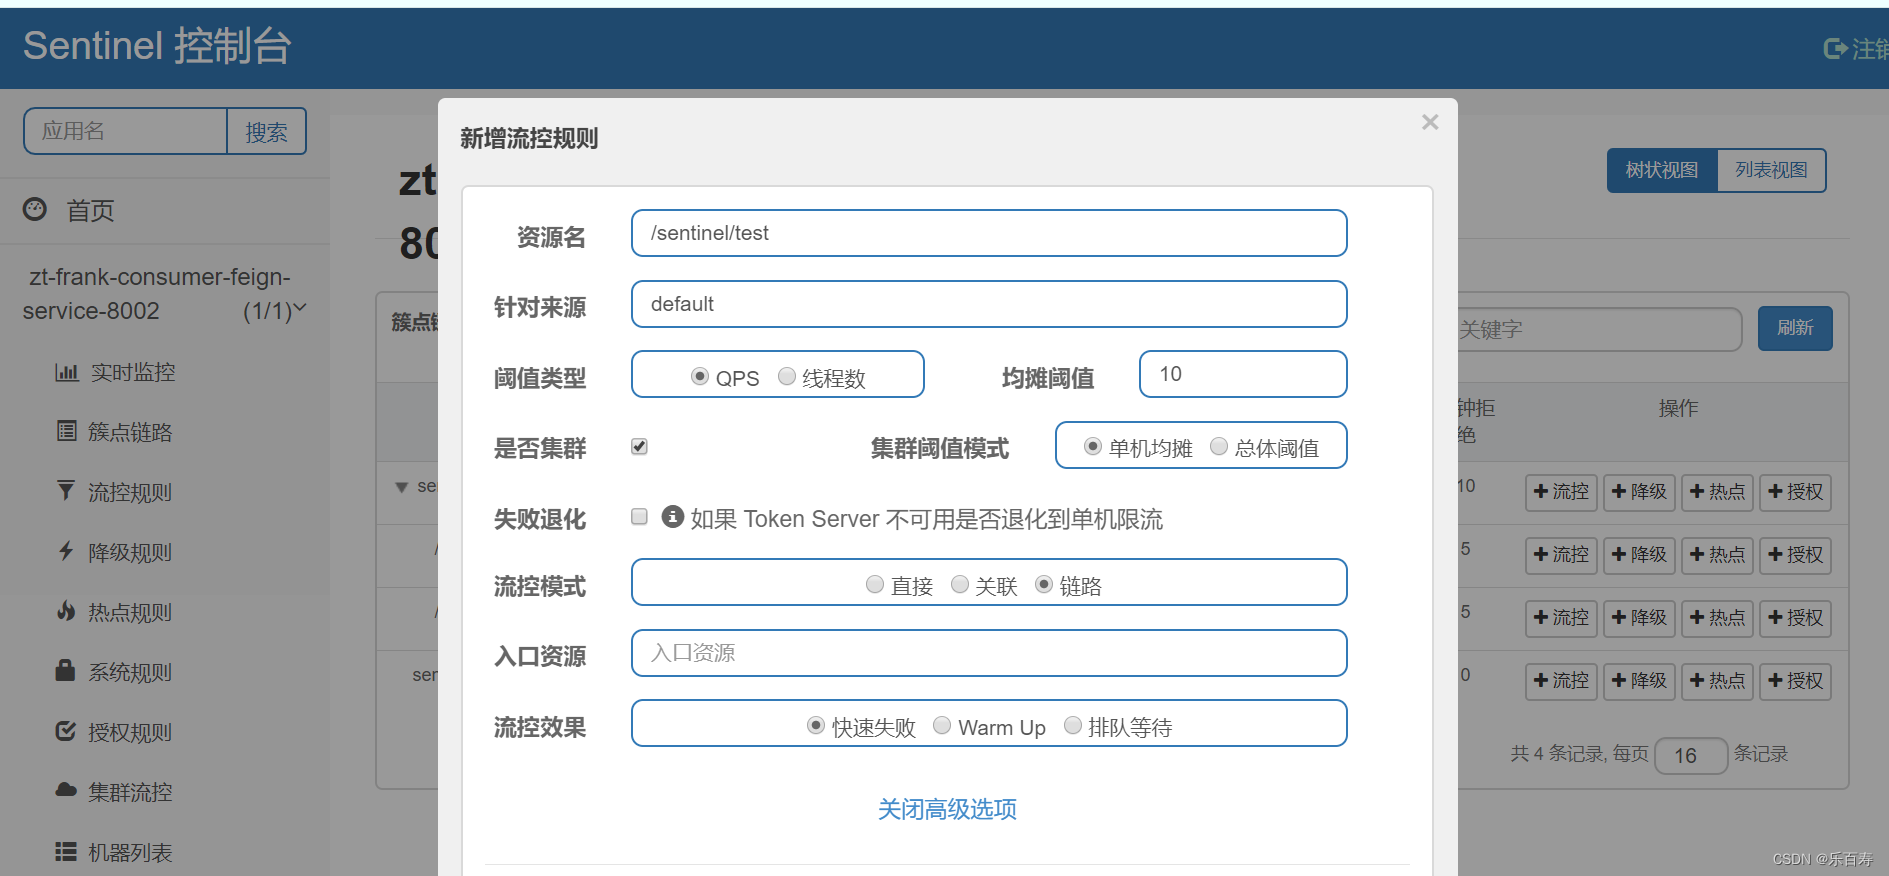
Task: Click the cloud icon of 集群流控
Action: (66, 790)
